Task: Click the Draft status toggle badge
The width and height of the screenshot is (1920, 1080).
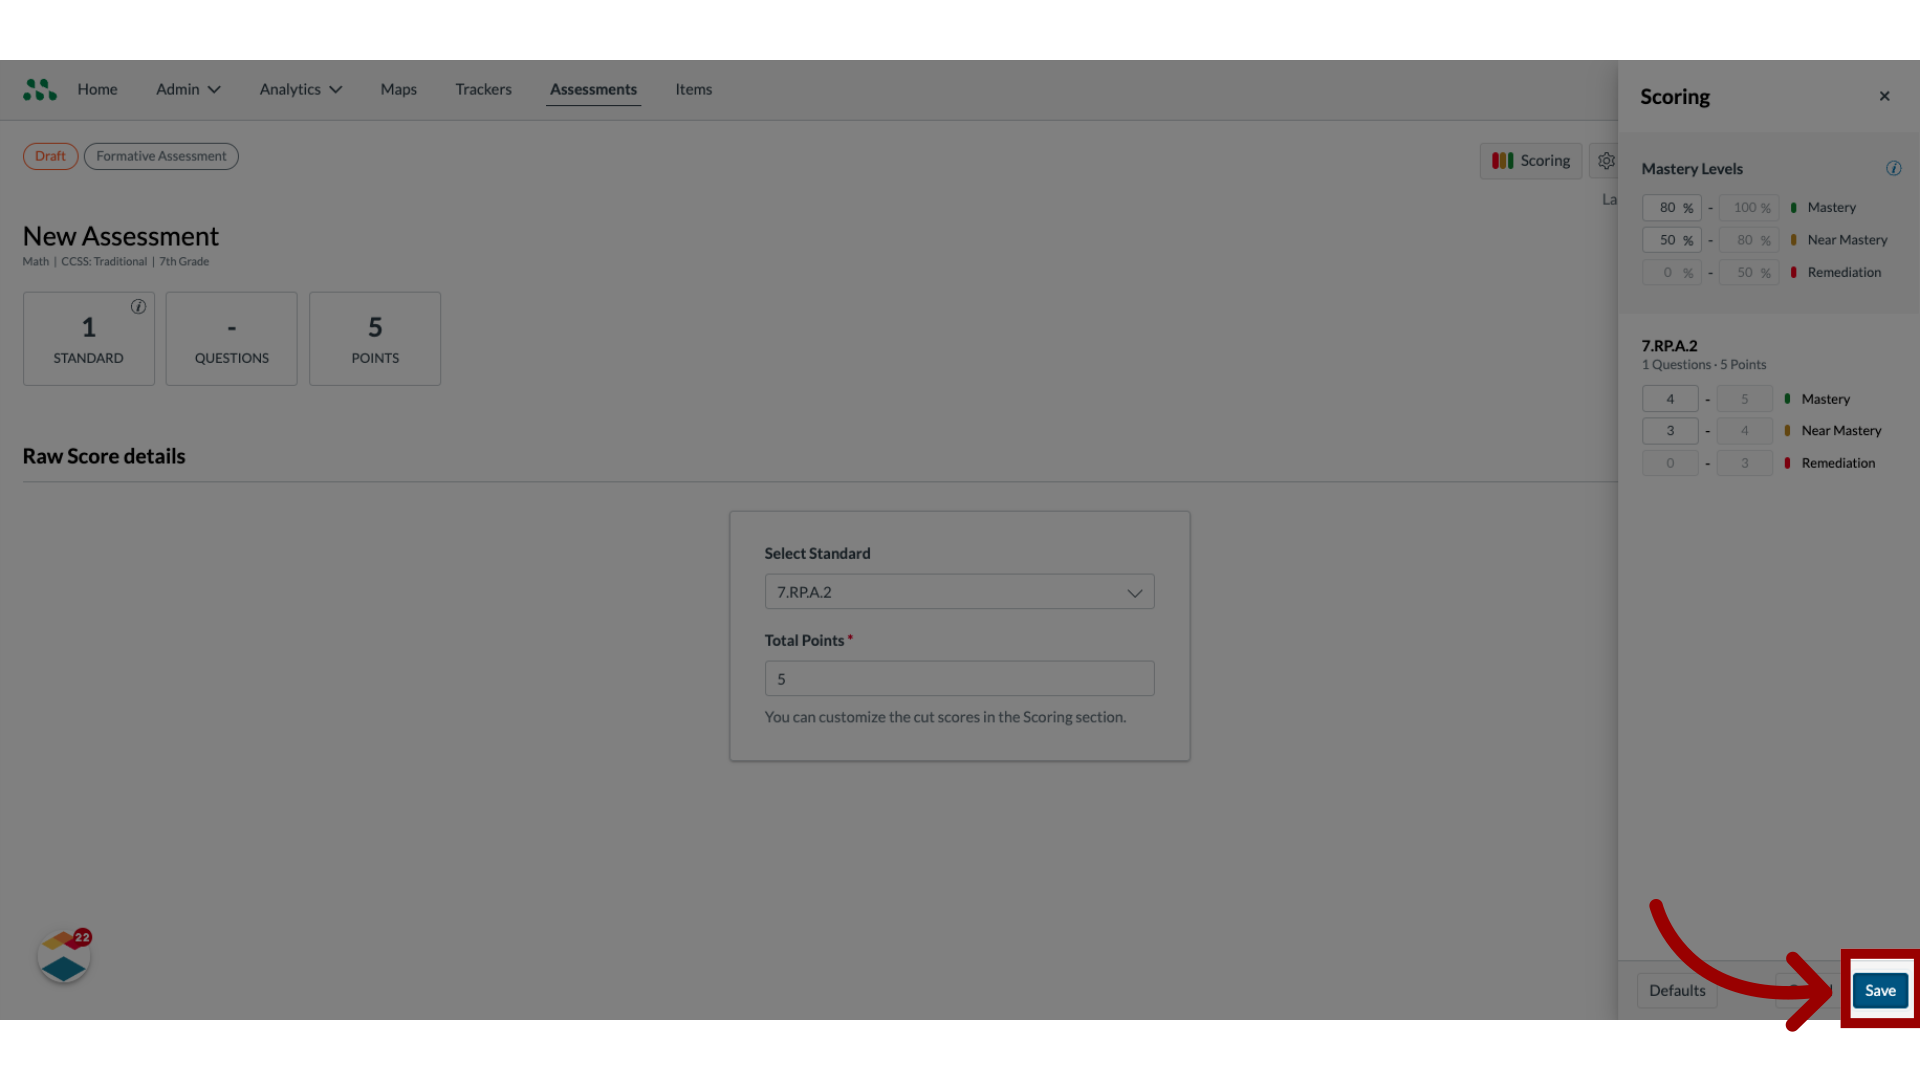Action: [x=50, y=156]
